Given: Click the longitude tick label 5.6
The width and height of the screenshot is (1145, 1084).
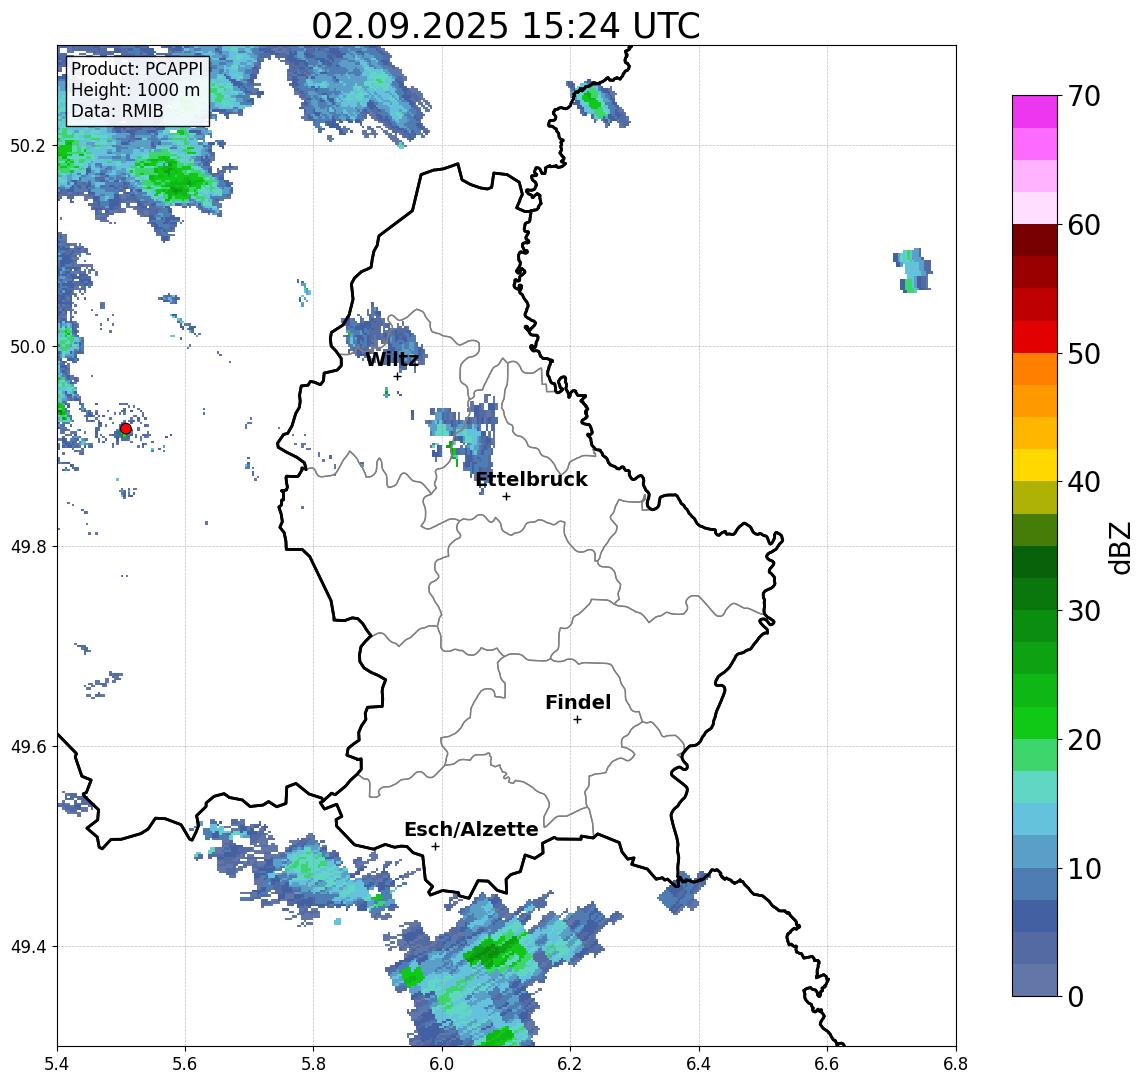Looking at the screenshot, I should point(185,1063).
